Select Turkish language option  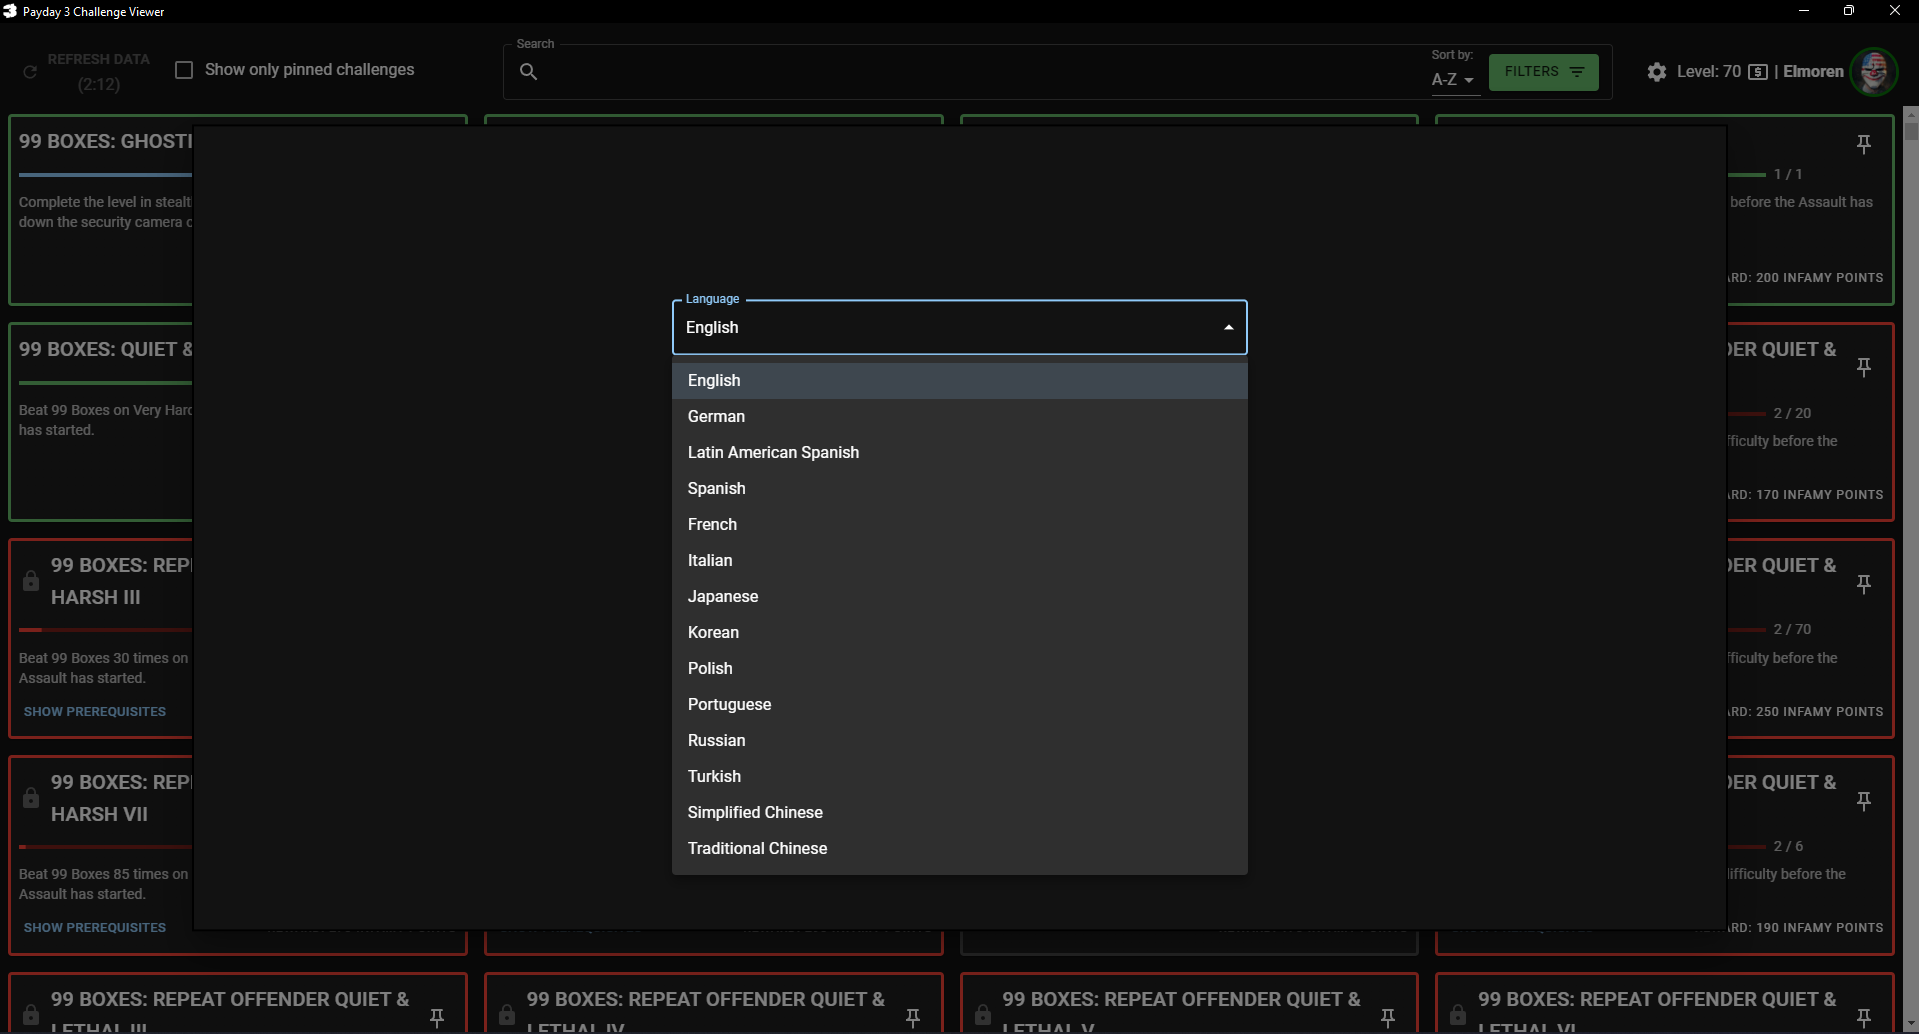pyautogui.click(x=959, y=777)
